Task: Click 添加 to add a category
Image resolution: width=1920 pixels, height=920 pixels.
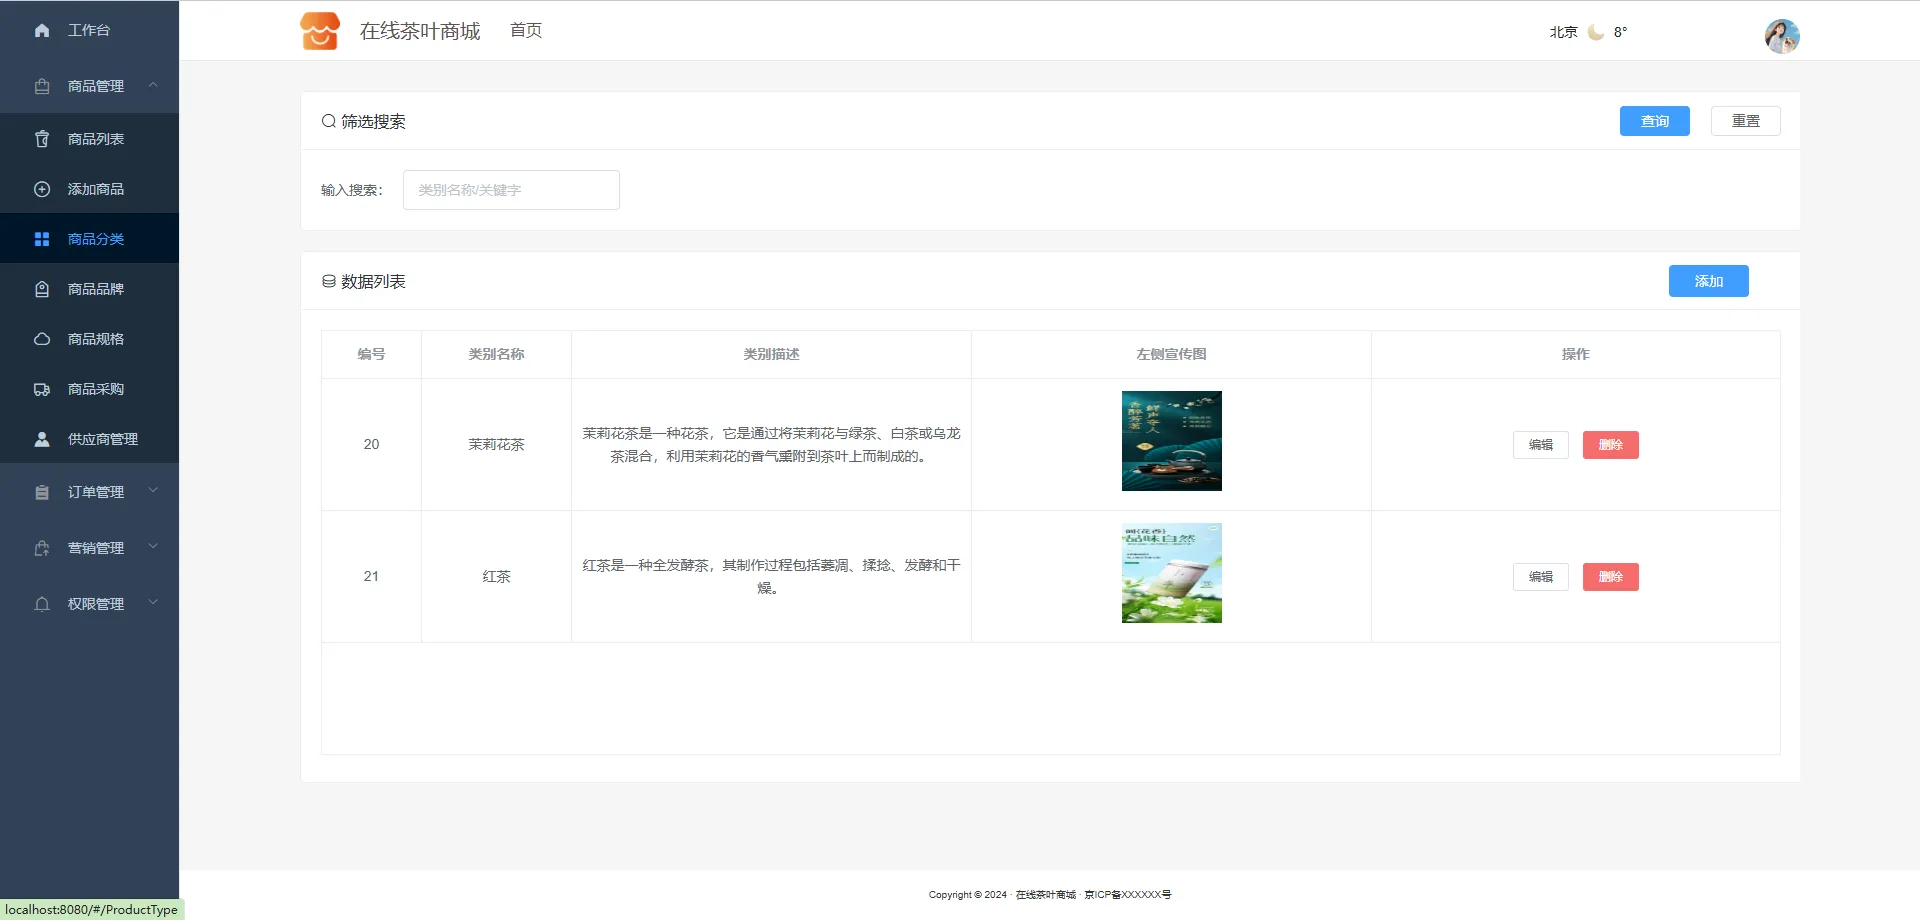Action: [1708, 281]
